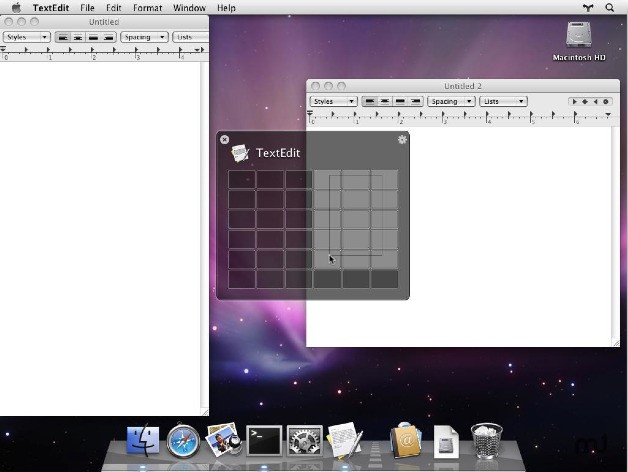This screenshot has height=472, width=628.
Task: Open Terminal from the Dock
Action: tap(263, 440)
